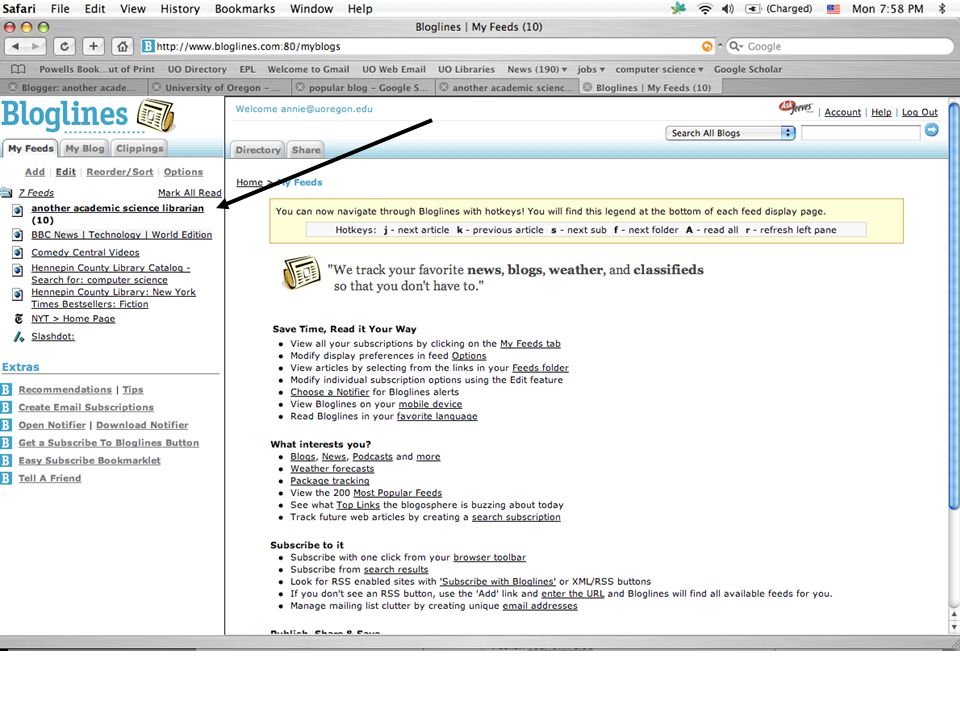Click the Download Notifier link
960x720 pixels.
pos(142,425)
